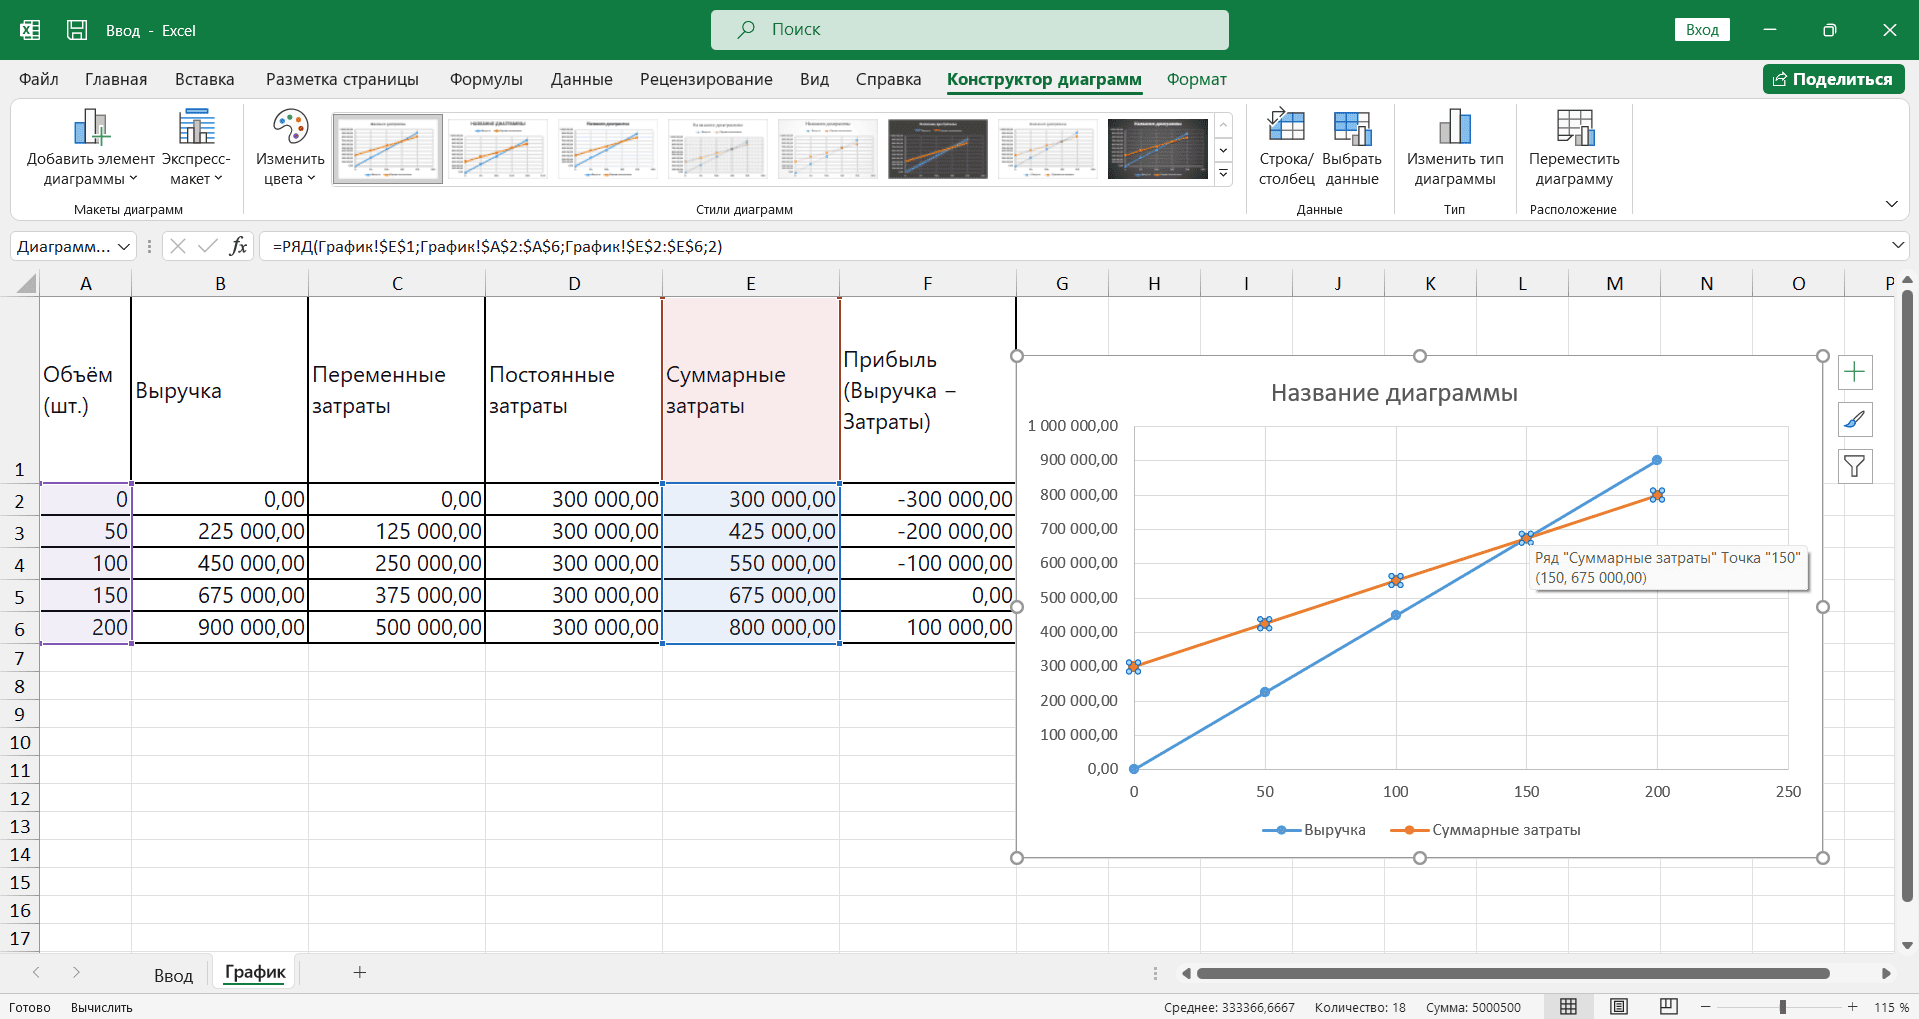
Task: Click Switch Row/Column (Строка/столбец) icon
Action: click(x=1286, y=127)
